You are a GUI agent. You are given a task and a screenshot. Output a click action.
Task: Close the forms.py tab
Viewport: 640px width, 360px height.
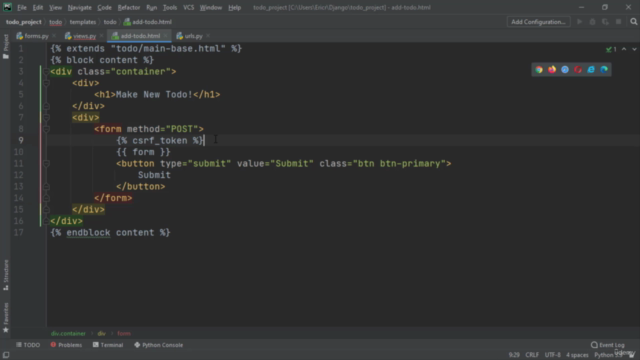(54, 36)
